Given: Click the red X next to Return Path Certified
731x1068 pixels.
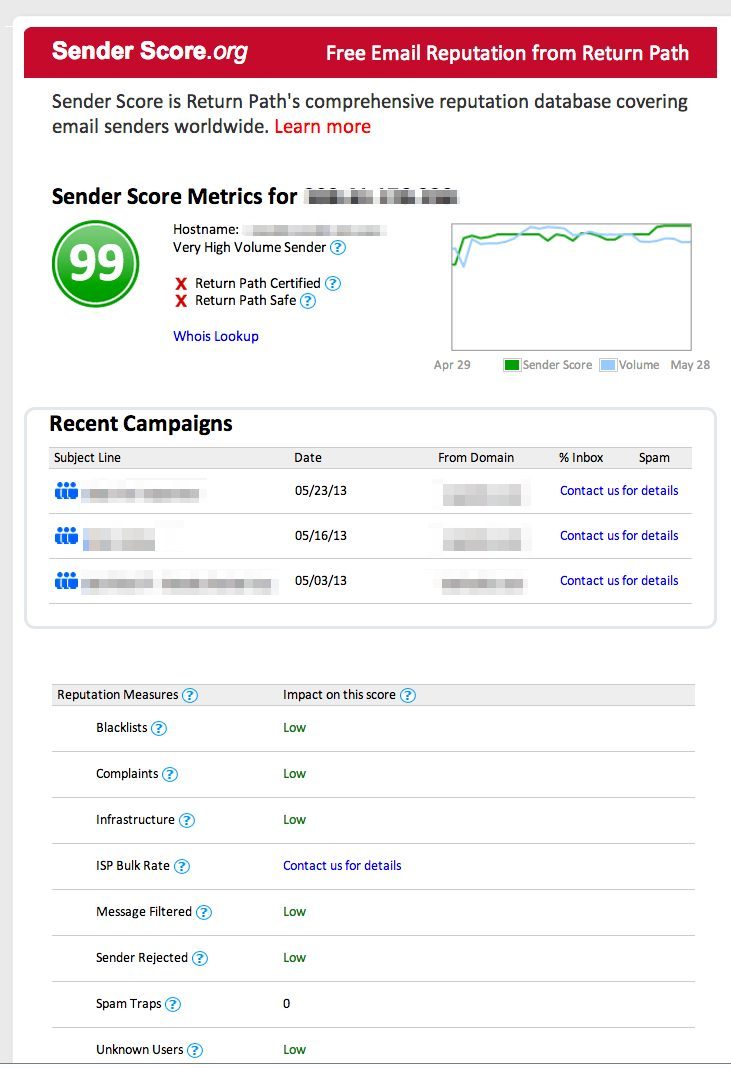Looking at the screenshot, I should point(181,283).
